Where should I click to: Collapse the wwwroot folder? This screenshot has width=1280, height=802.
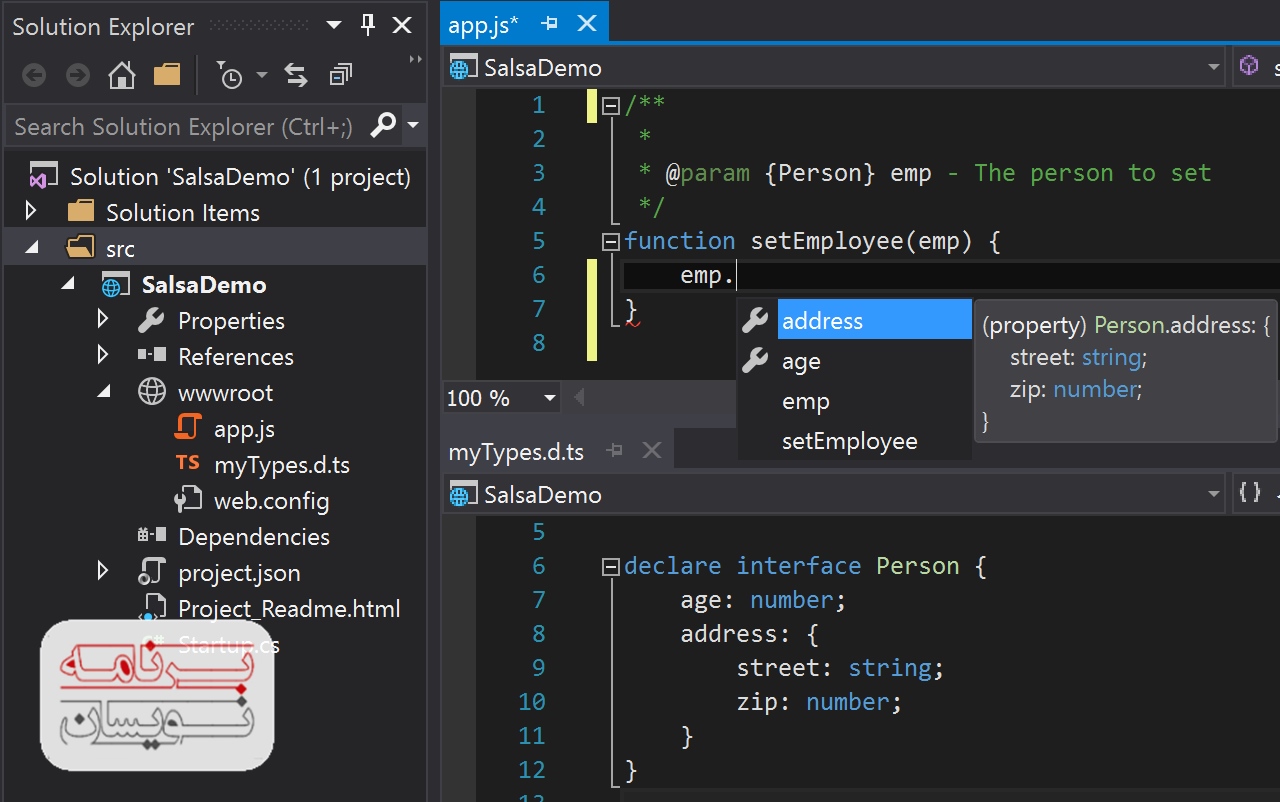pyautogui.click(x=105, y=392)
